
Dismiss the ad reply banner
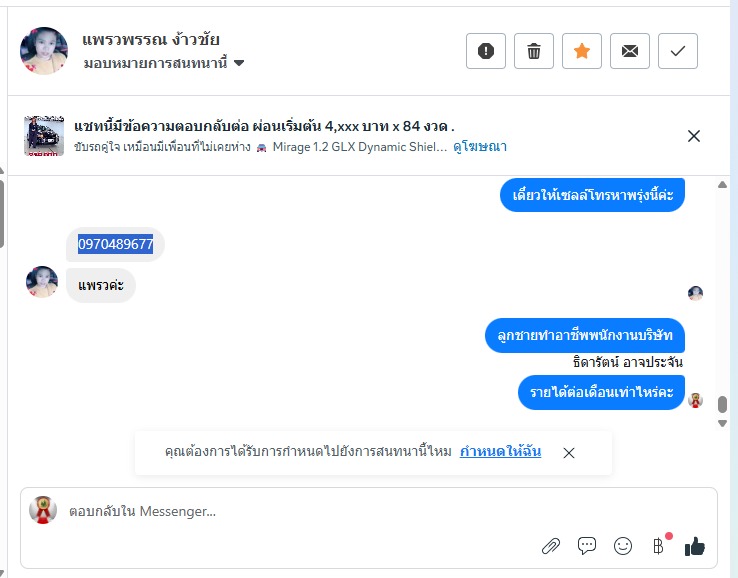pyautogui.click(x=694, y=136)
